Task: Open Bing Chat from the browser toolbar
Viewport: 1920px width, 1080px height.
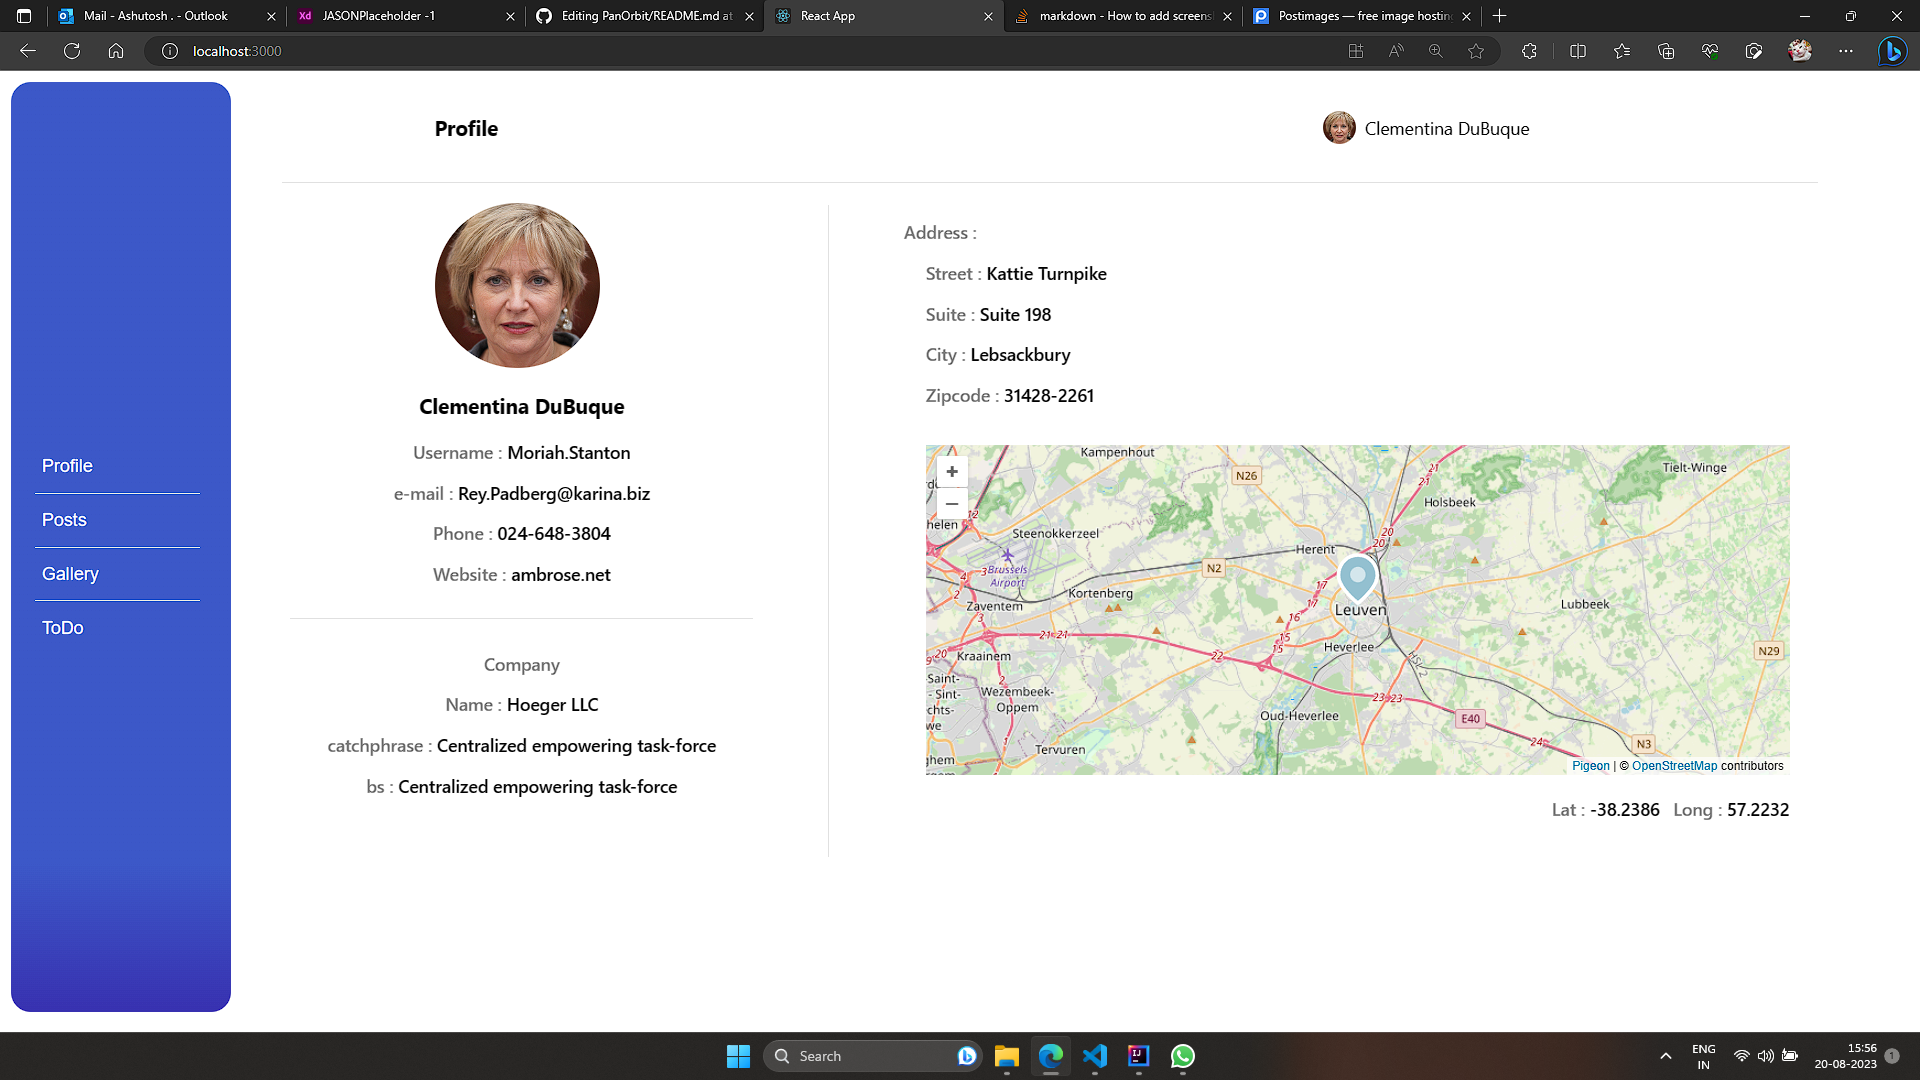Action: pos(1891,51)
